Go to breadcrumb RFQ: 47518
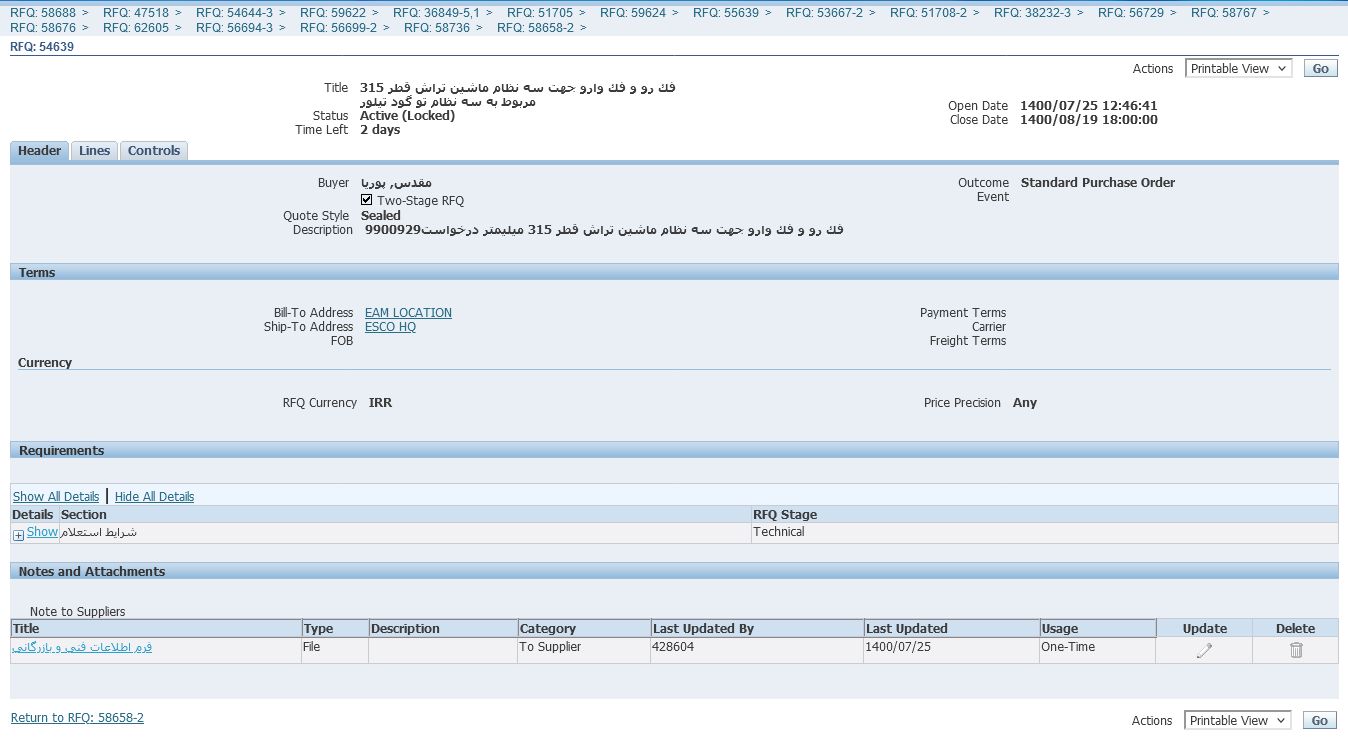 (136, 13)
